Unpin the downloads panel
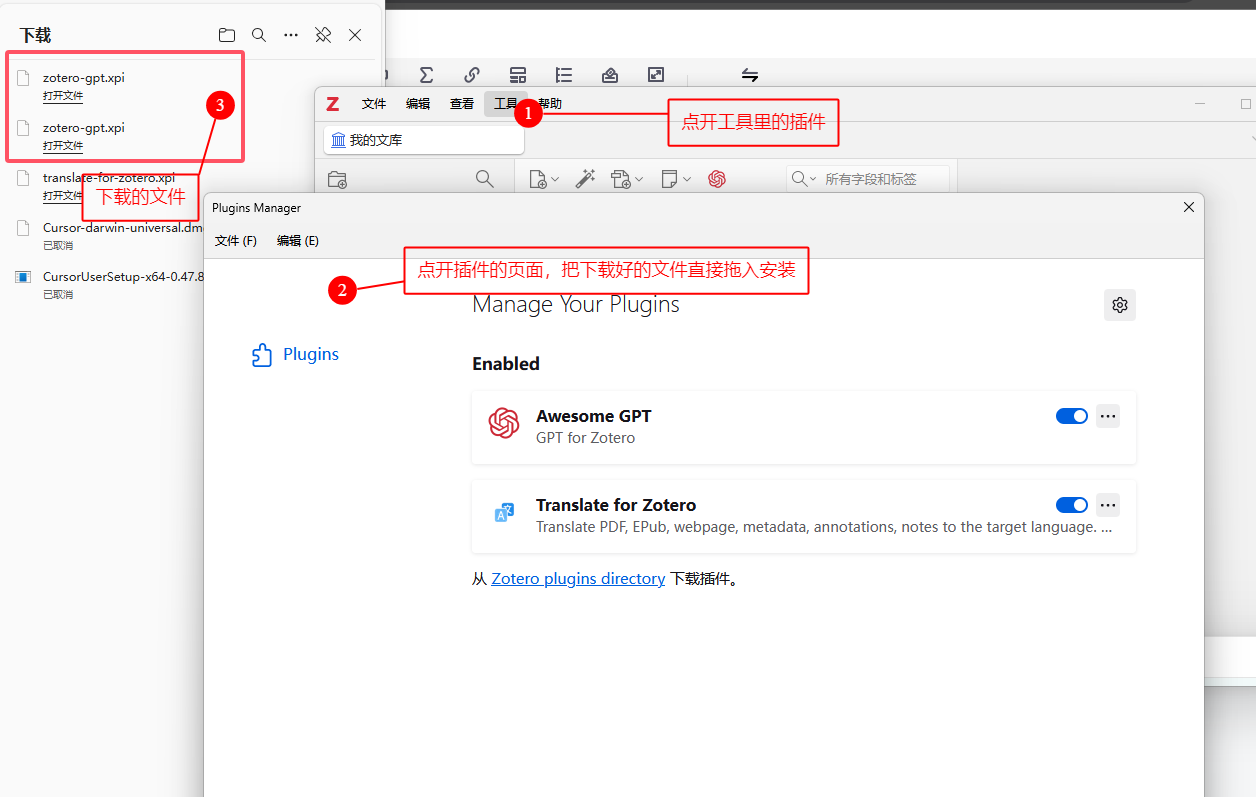Viewport: 1256px width, 797px height. coord(322,34)
